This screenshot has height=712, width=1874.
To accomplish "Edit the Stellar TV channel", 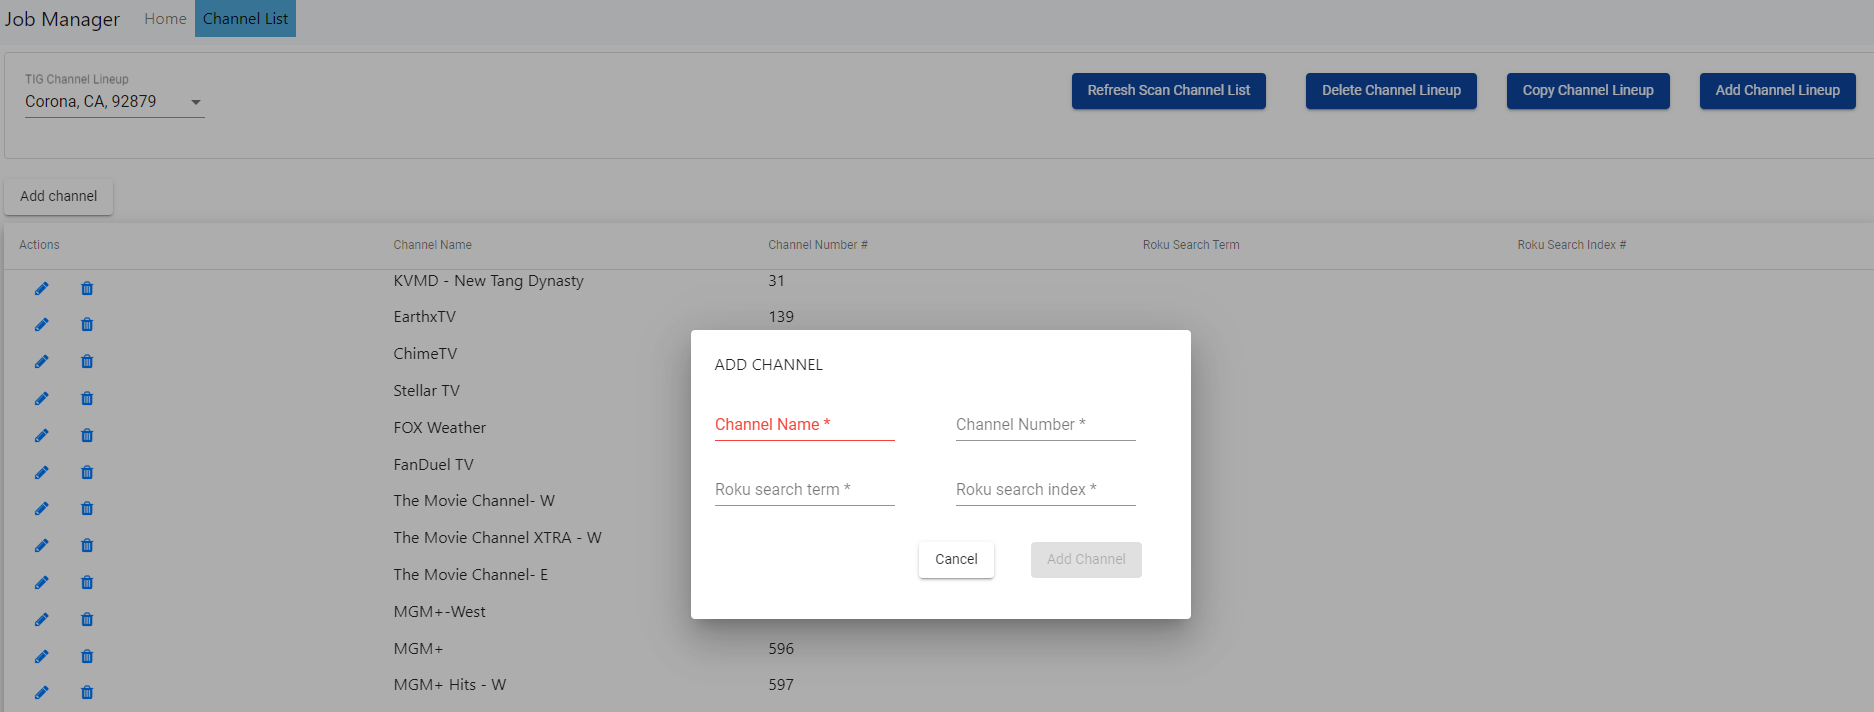I will [x=41, y=398].
